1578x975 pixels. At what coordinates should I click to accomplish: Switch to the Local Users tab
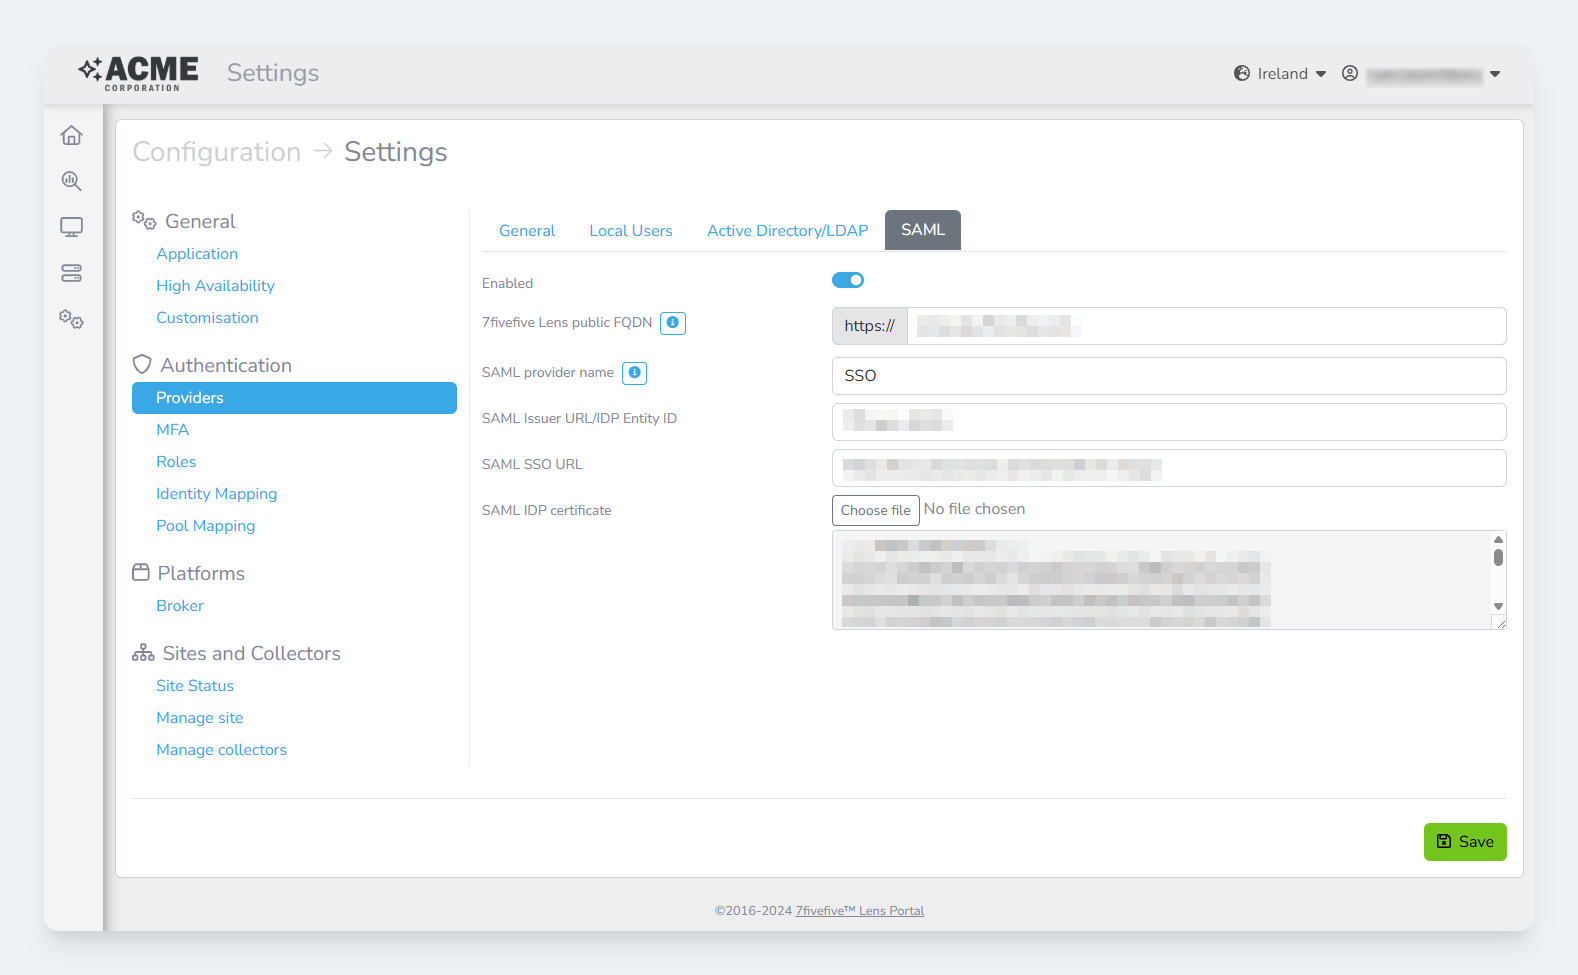pyautogui.click(x=630, y=231)
